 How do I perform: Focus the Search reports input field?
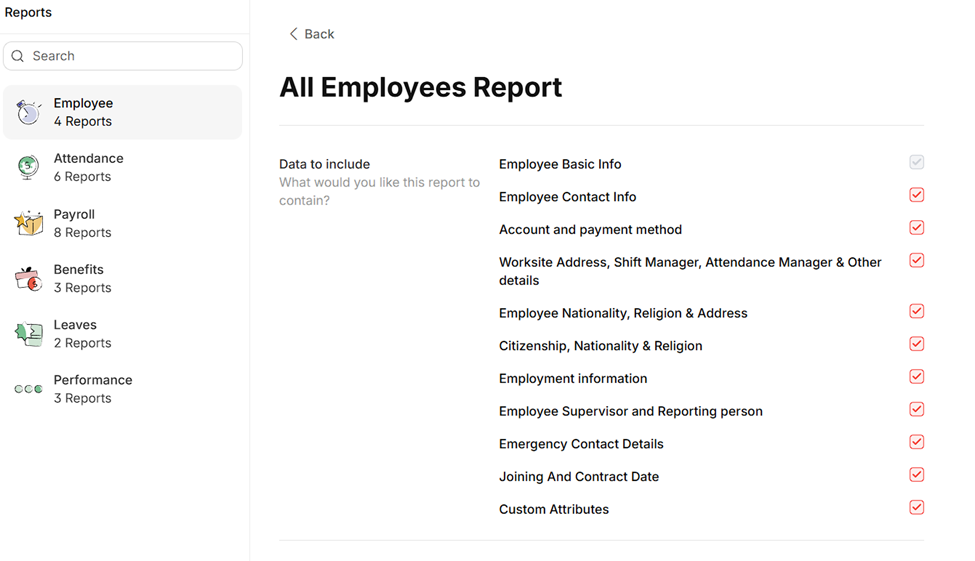123,56
